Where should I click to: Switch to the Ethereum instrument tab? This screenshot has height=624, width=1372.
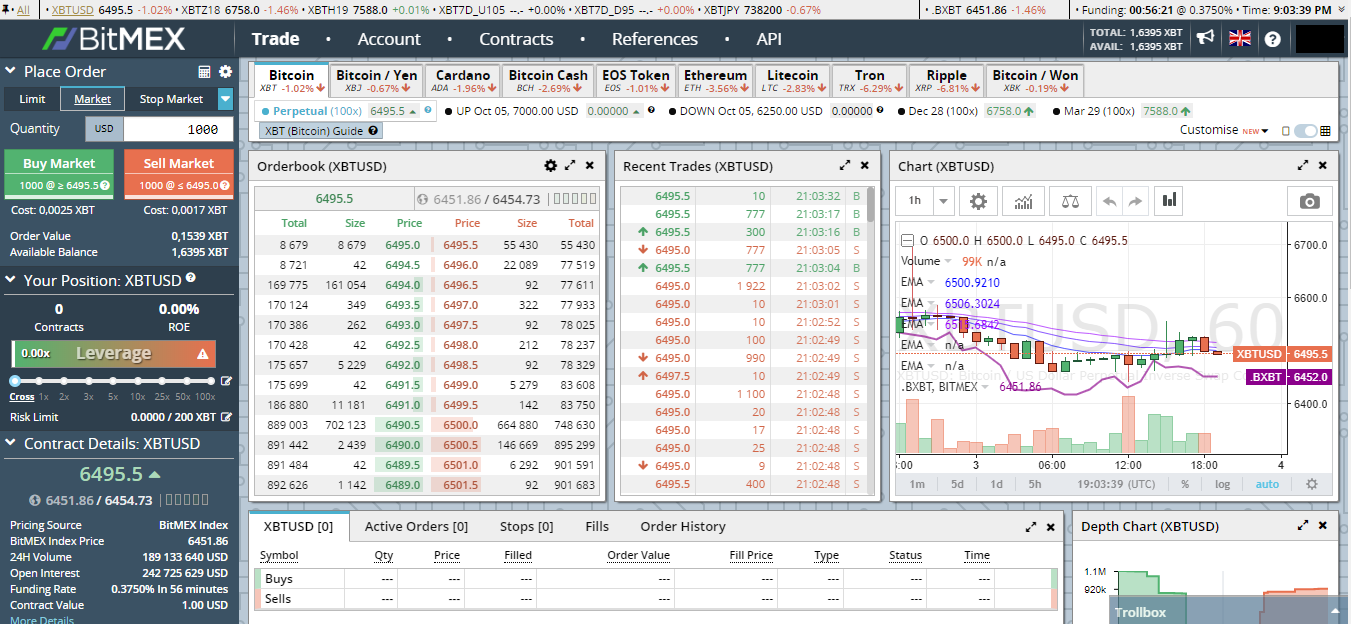[x=715, y=81]
